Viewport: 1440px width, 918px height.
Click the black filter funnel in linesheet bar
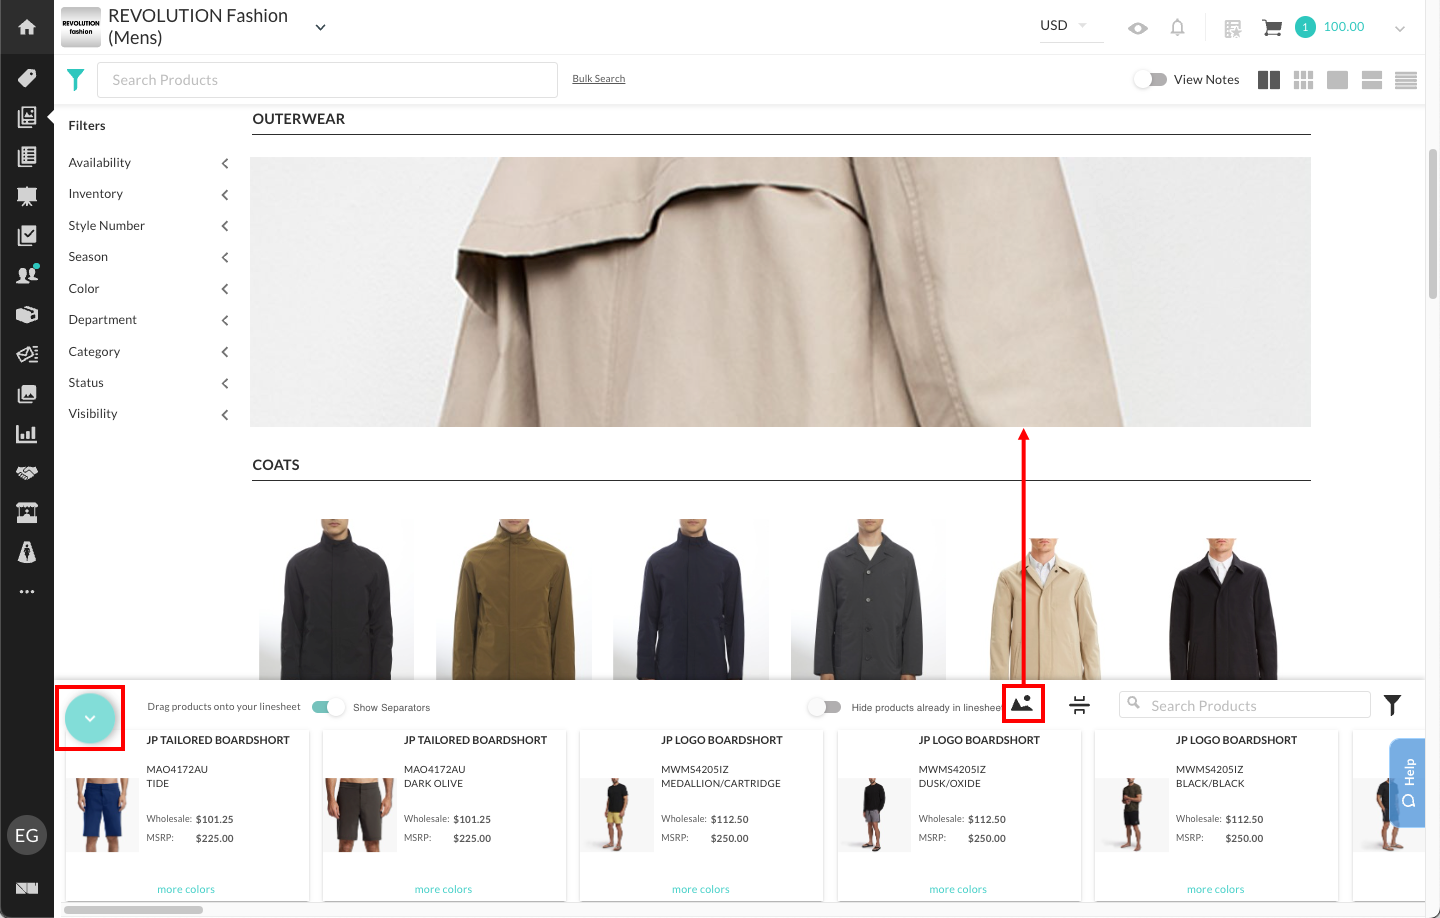[x=1392, y=705]
